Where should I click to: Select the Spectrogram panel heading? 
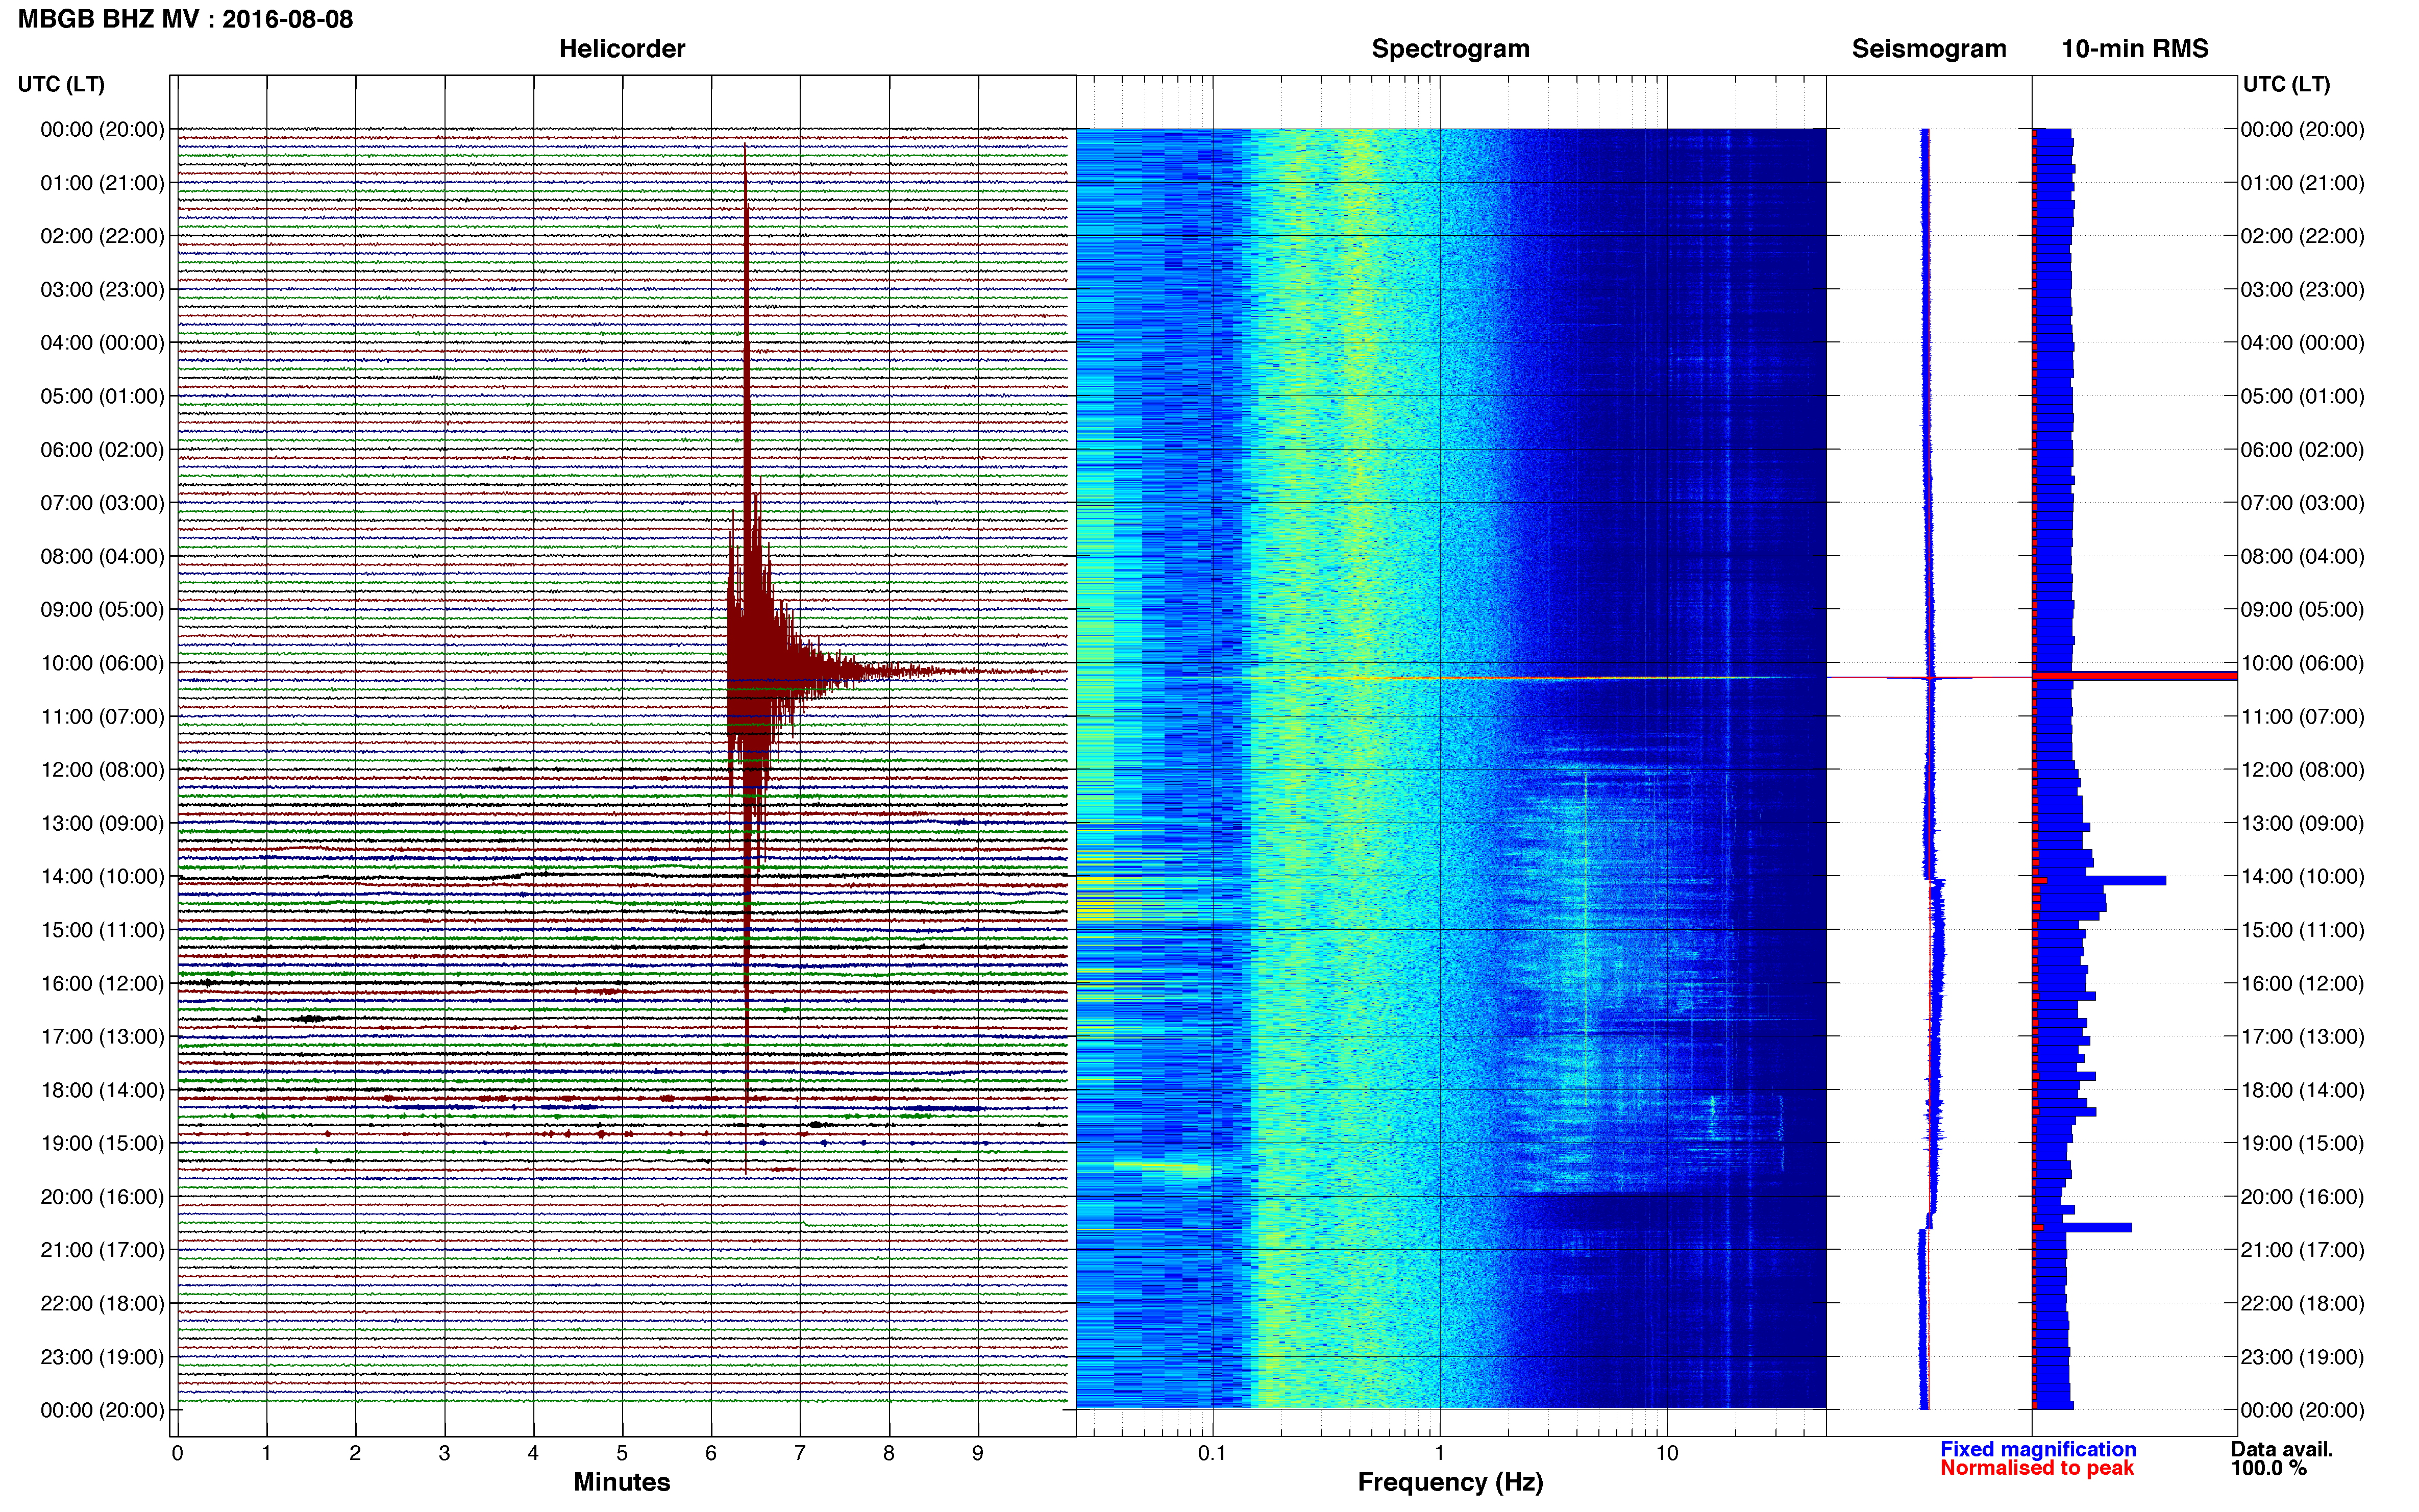click(1450, 49)
